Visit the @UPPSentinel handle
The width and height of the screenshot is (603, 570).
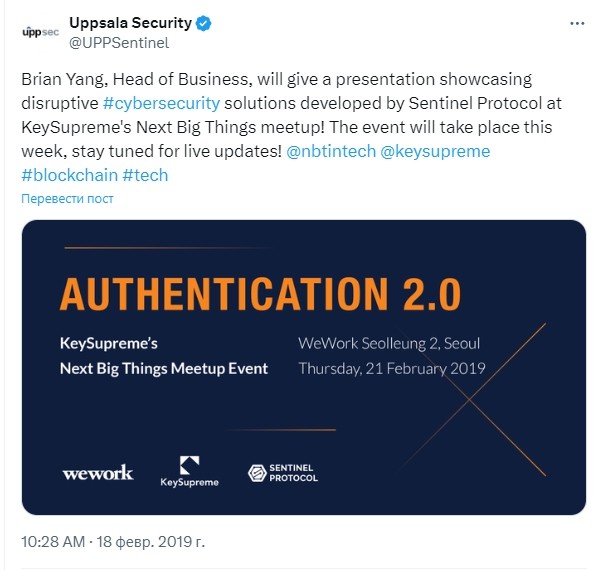(119, 43)
